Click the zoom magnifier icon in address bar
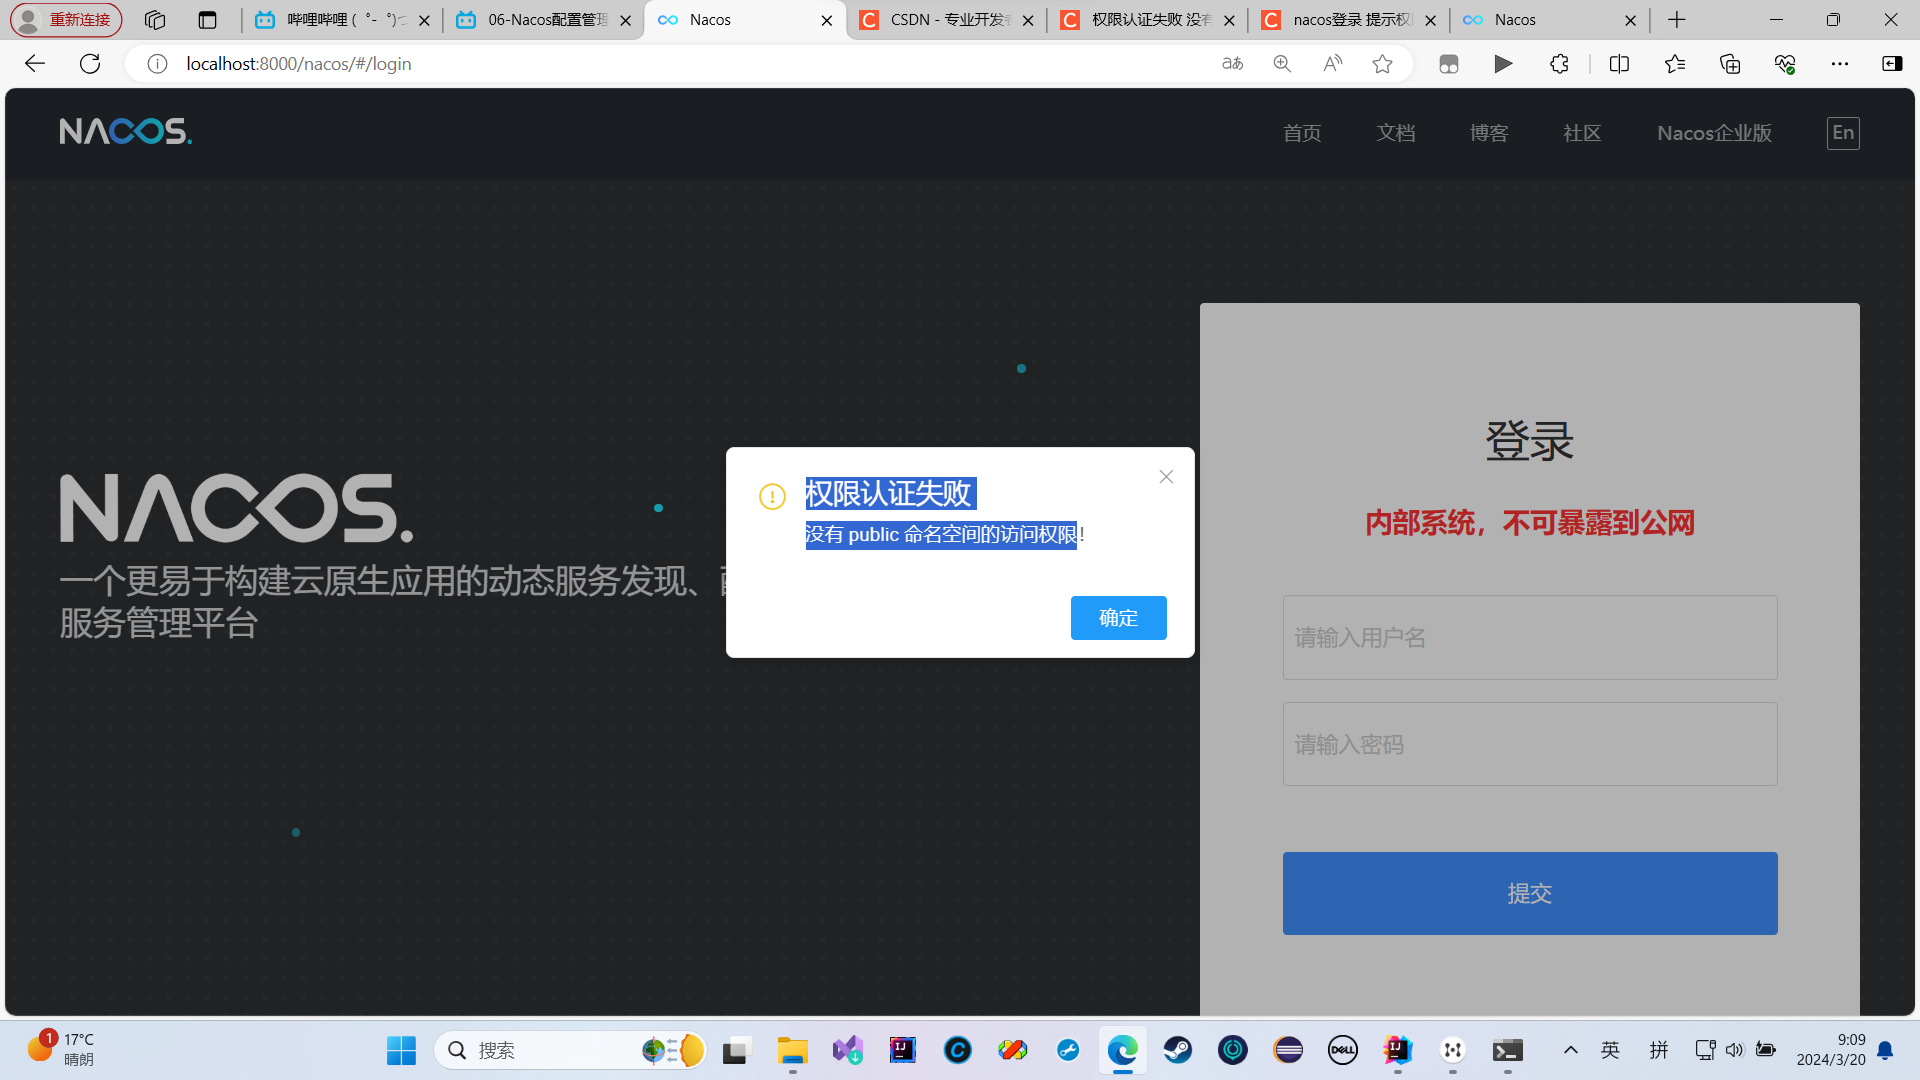 coord(1282,64)
